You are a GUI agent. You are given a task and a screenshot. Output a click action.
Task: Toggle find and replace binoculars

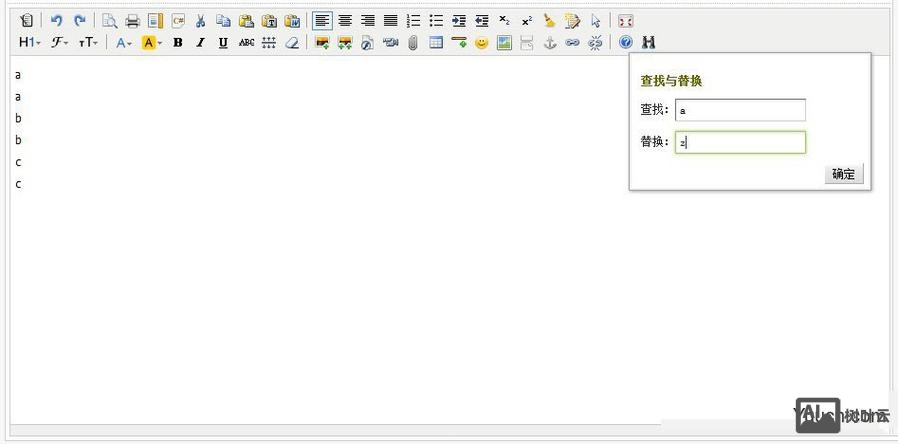648,42
